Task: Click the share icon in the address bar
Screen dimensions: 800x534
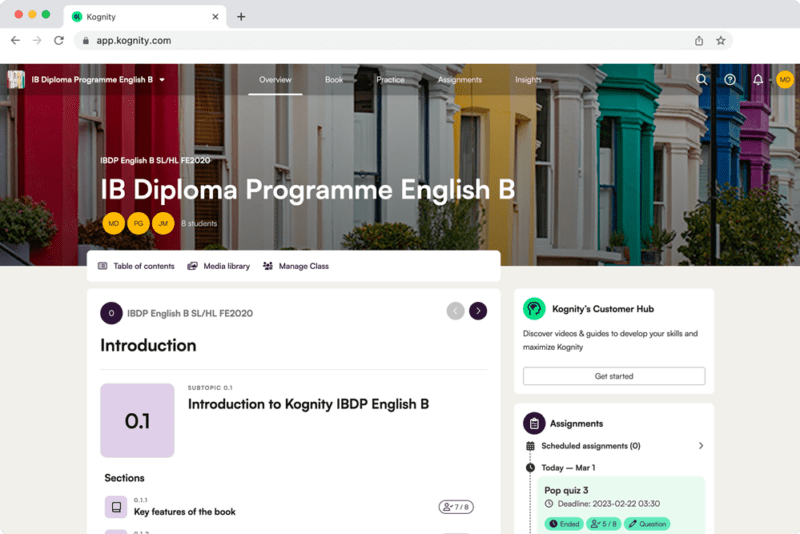Action: click(699, 41)
